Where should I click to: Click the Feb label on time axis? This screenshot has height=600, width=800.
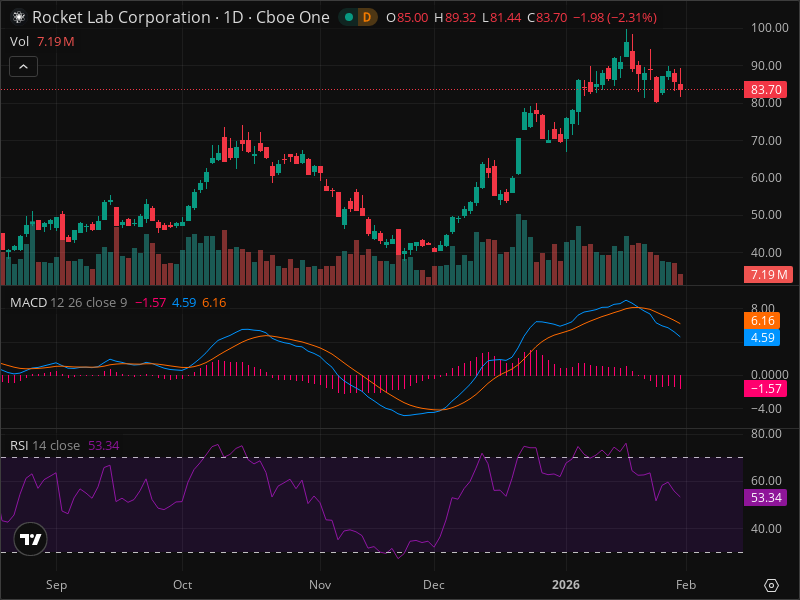coord(686,585)
